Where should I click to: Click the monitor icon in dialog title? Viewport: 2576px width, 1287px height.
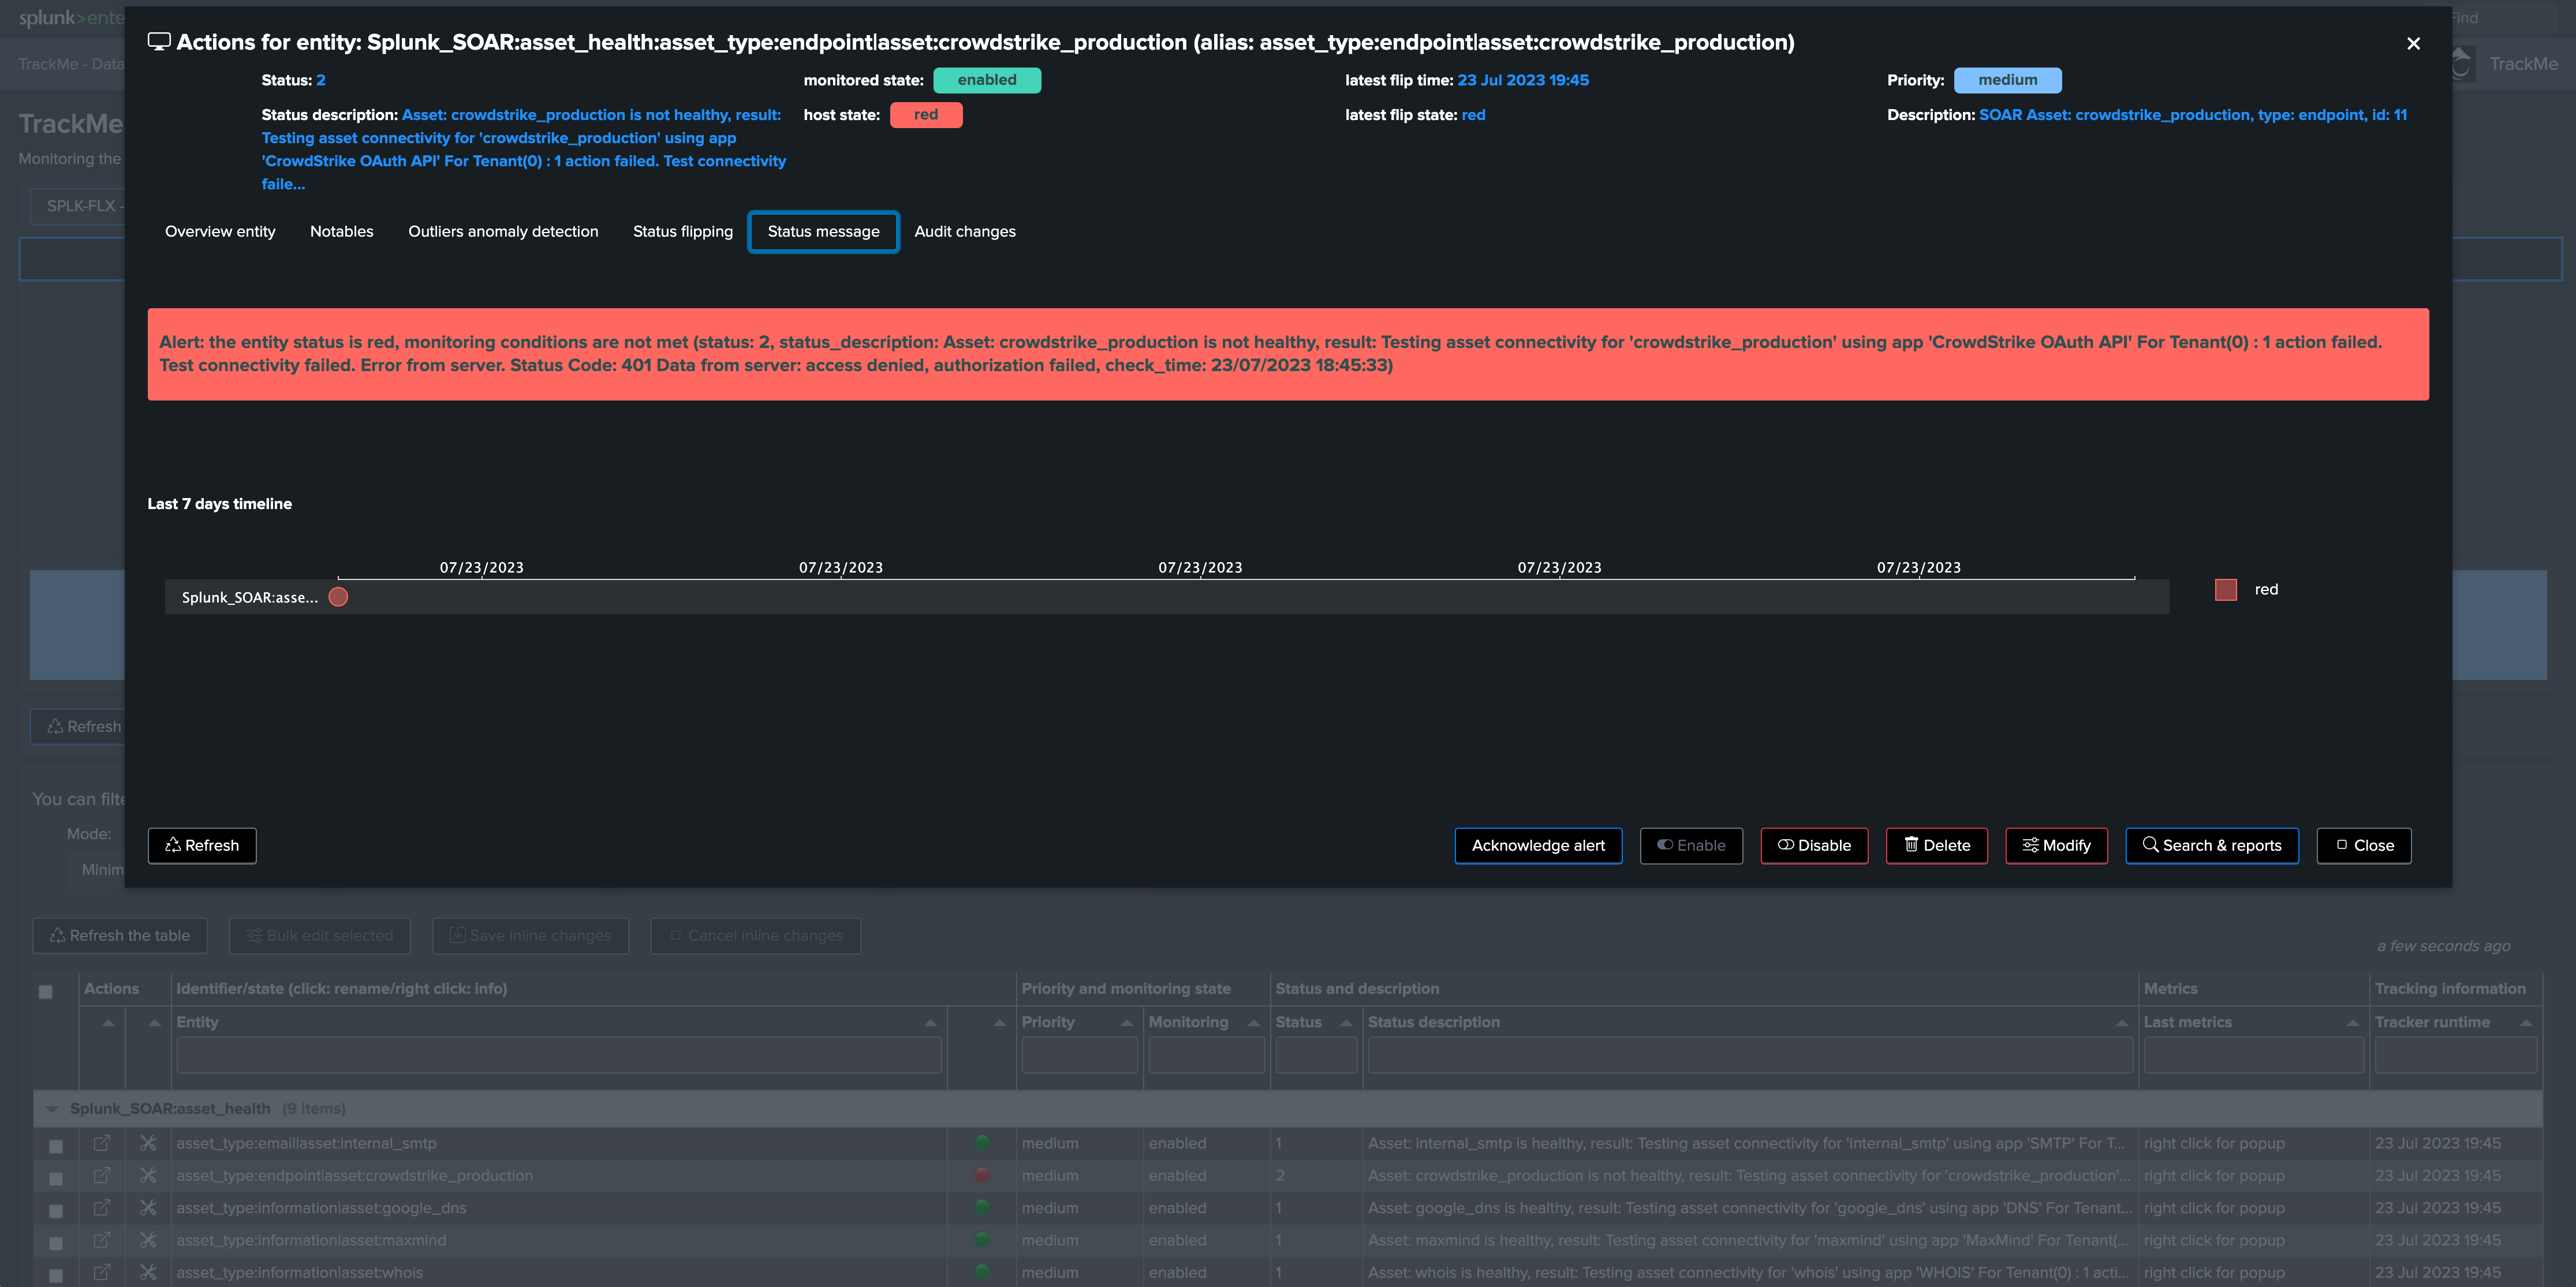(159, 42)
